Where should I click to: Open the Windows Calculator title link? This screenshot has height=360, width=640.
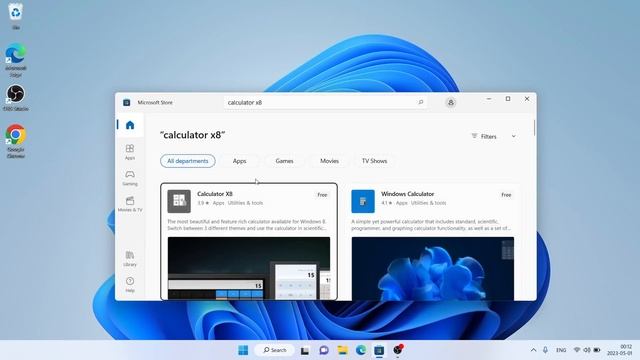coord(407,194)
